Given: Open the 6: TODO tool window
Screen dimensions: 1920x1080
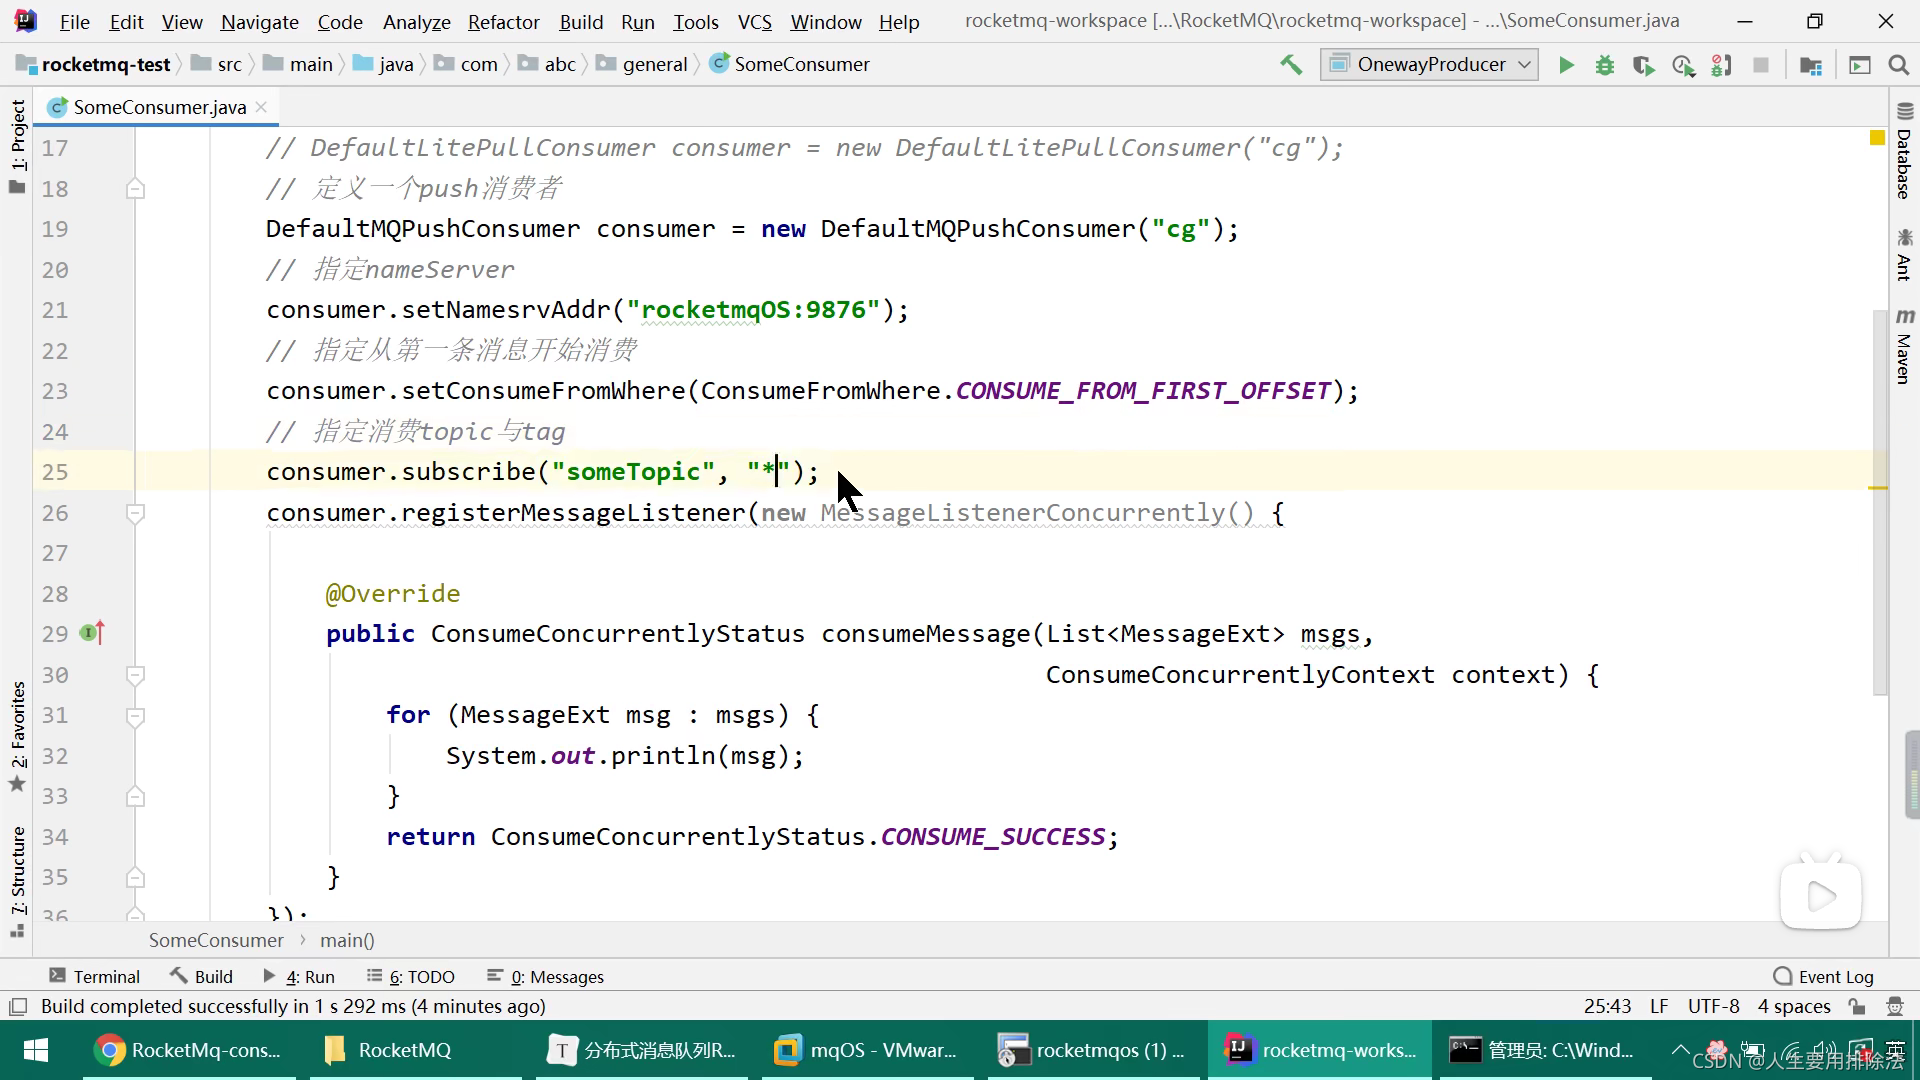Looking at the screenshot, I should pyautogui.click(x=411, y=976).
